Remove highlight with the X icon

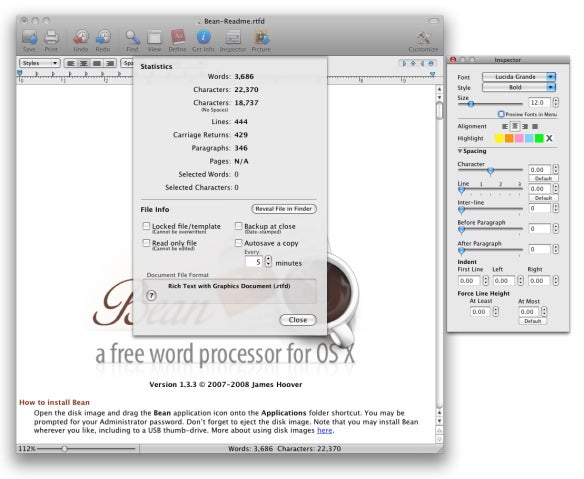click(549, 139)
